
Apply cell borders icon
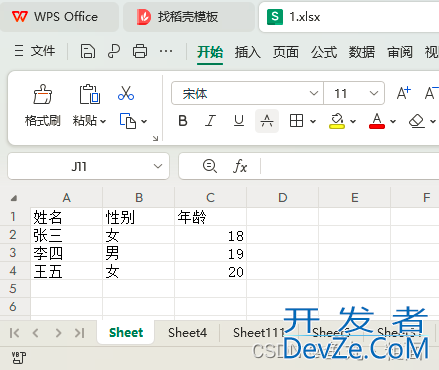pos(296,121)
